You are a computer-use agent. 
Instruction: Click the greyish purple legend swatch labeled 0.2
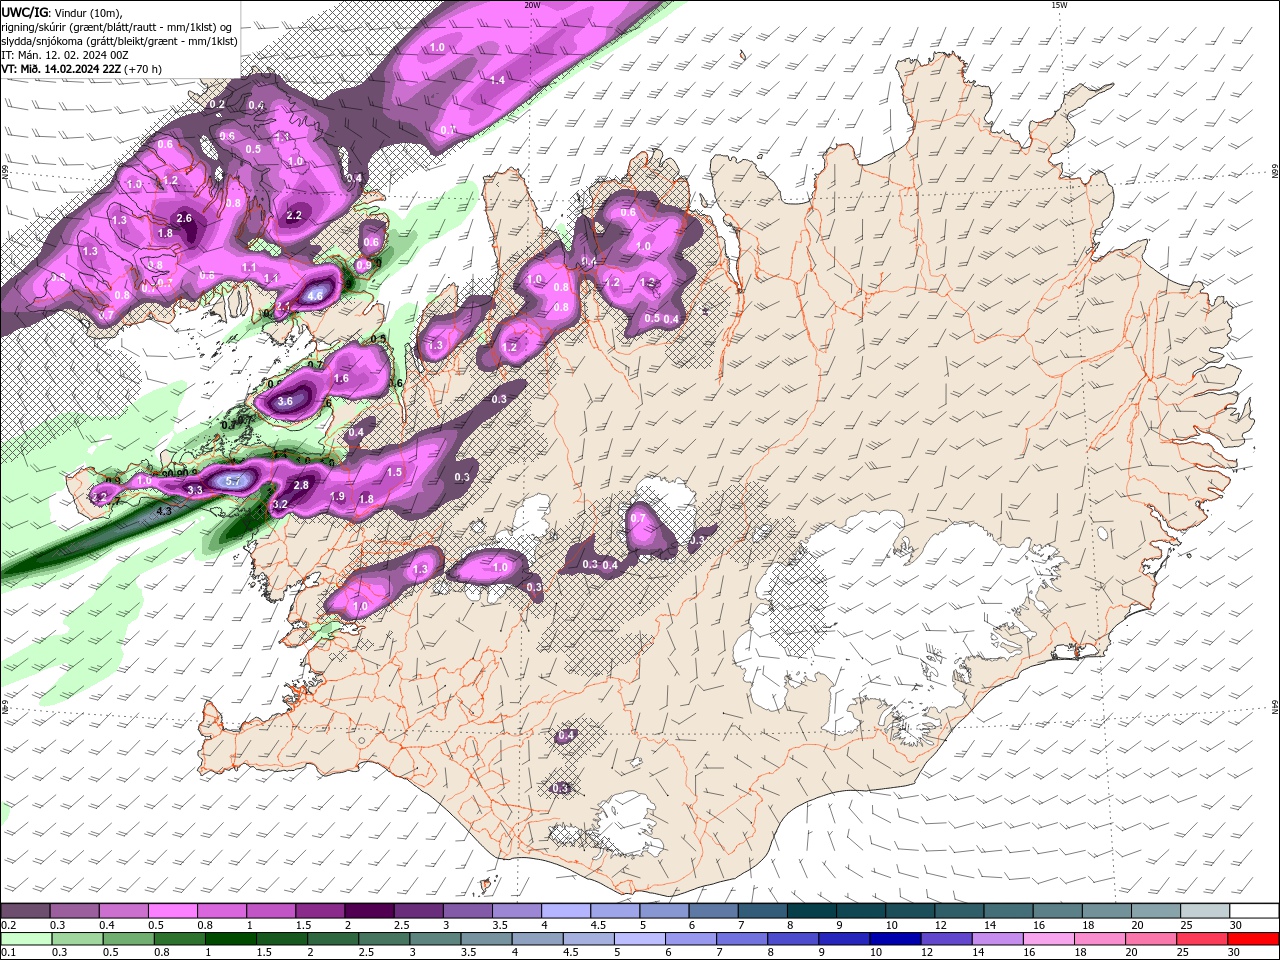tap(25, 911)
